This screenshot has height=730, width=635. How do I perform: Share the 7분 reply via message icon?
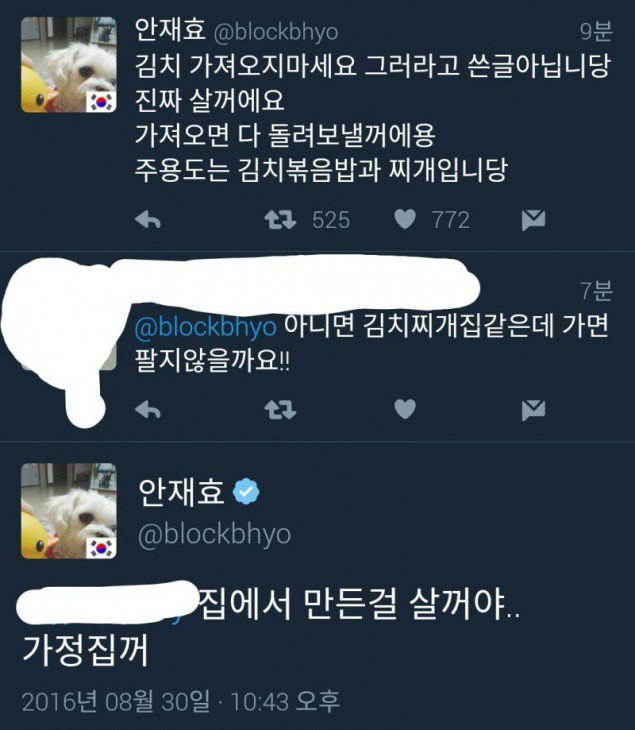click(x=533, y=410)
